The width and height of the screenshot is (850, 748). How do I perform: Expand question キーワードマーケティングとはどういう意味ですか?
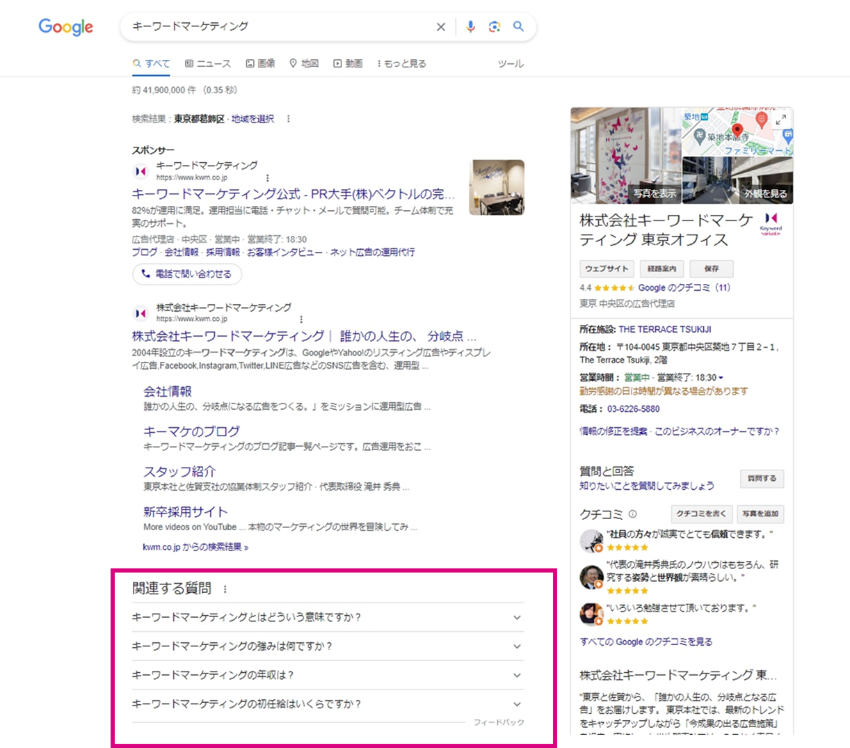click(328, 617)
